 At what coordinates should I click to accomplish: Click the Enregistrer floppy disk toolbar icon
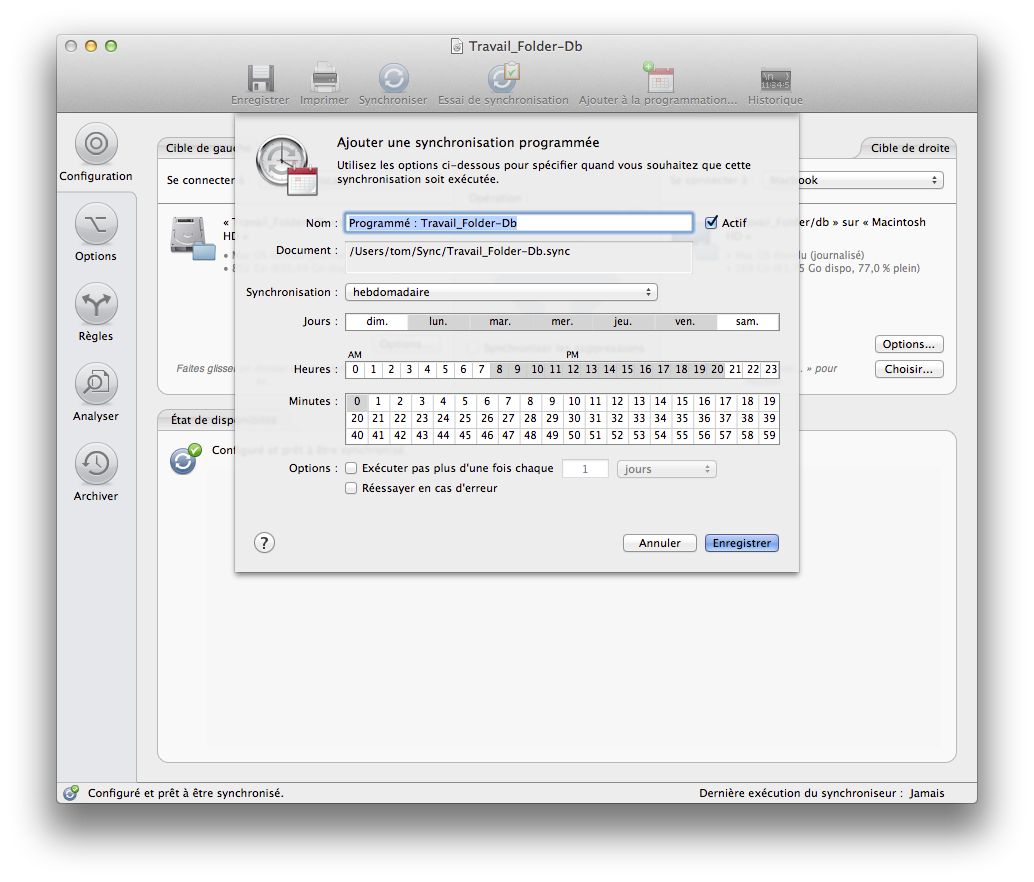(260, 78)
